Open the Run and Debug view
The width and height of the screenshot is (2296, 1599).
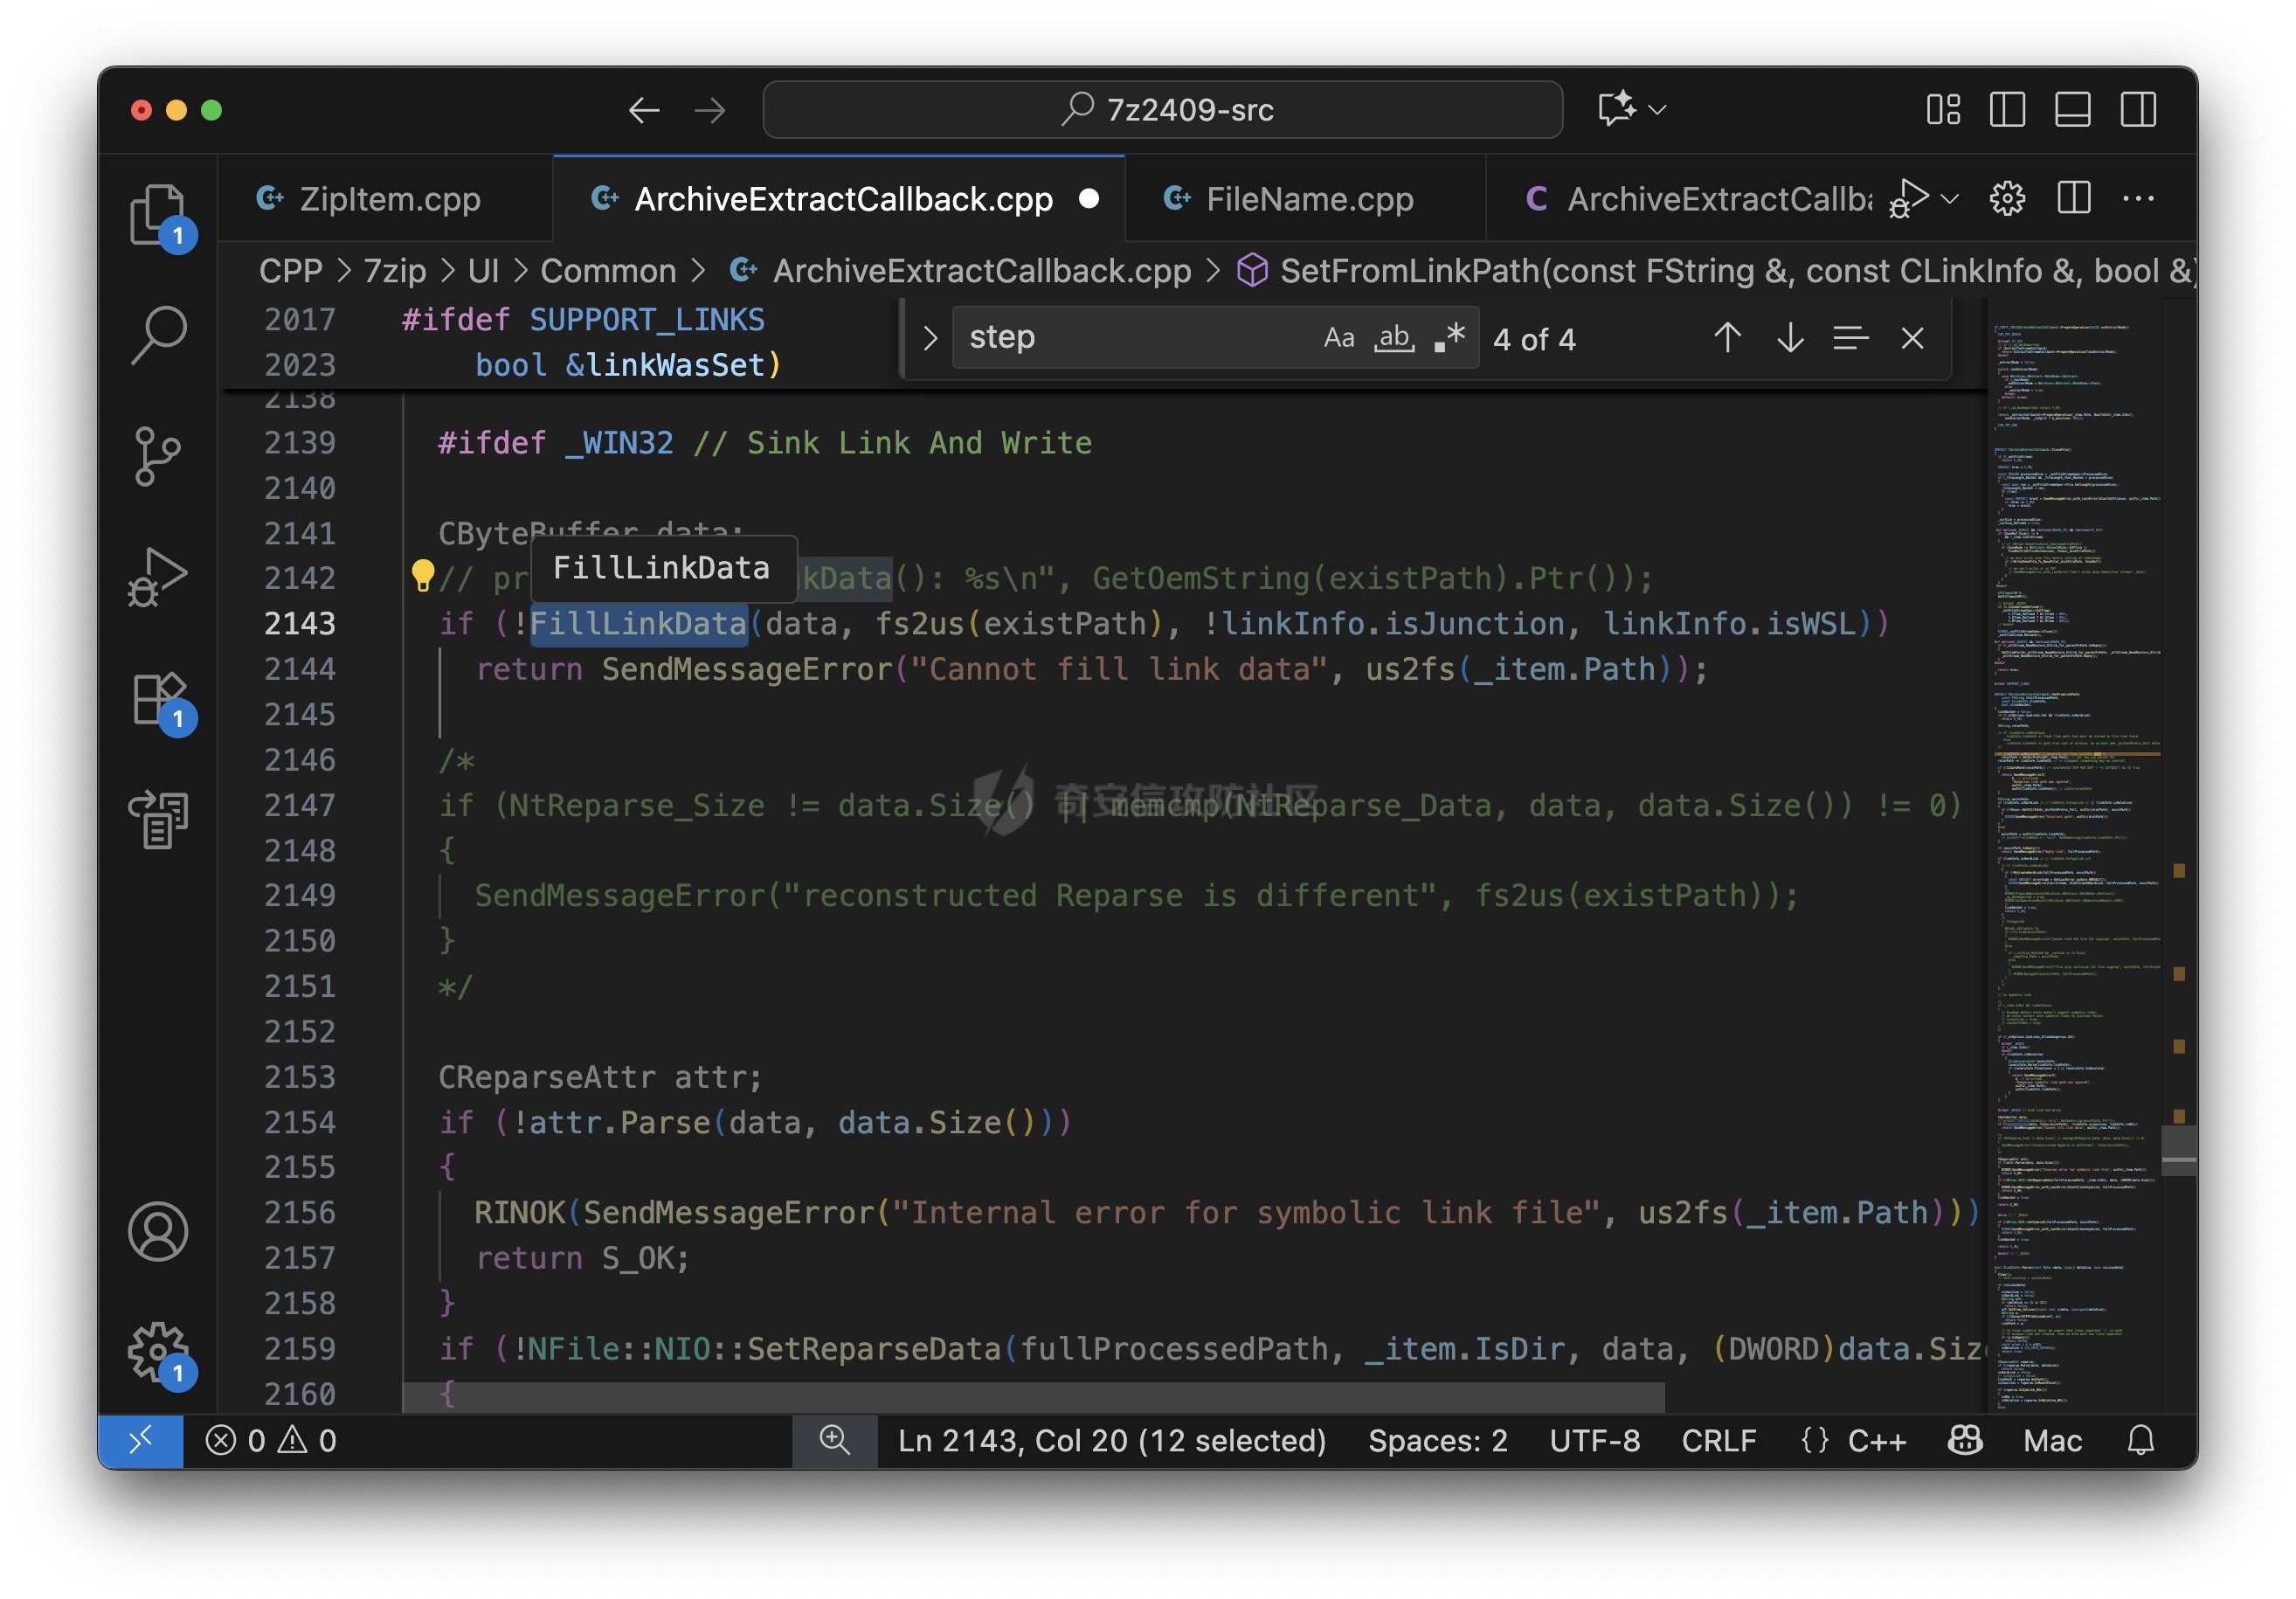click(x=157, y=577)
